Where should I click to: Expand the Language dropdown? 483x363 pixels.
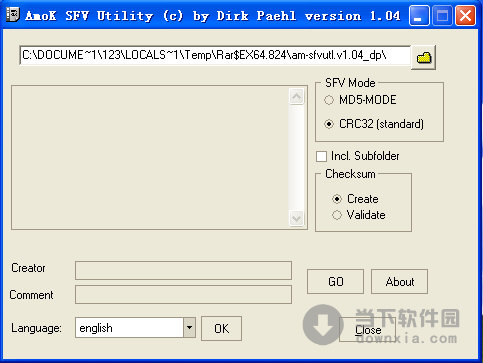click(189, 327)
